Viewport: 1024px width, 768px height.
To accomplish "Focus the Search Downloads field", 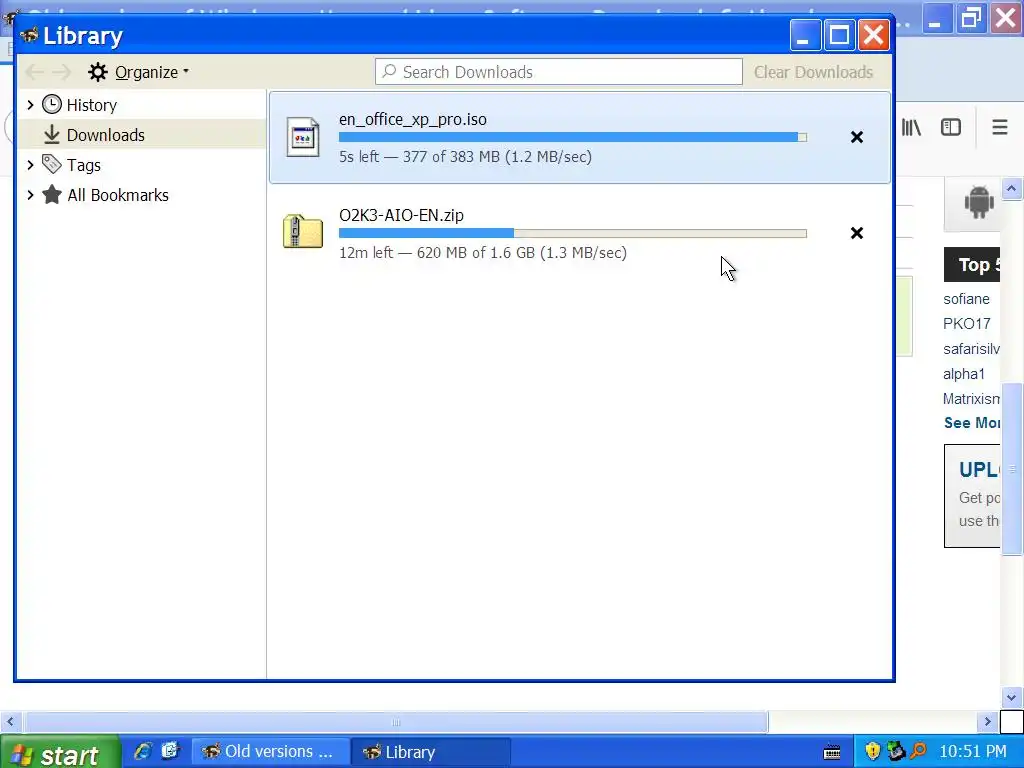I will click(558, 72).
